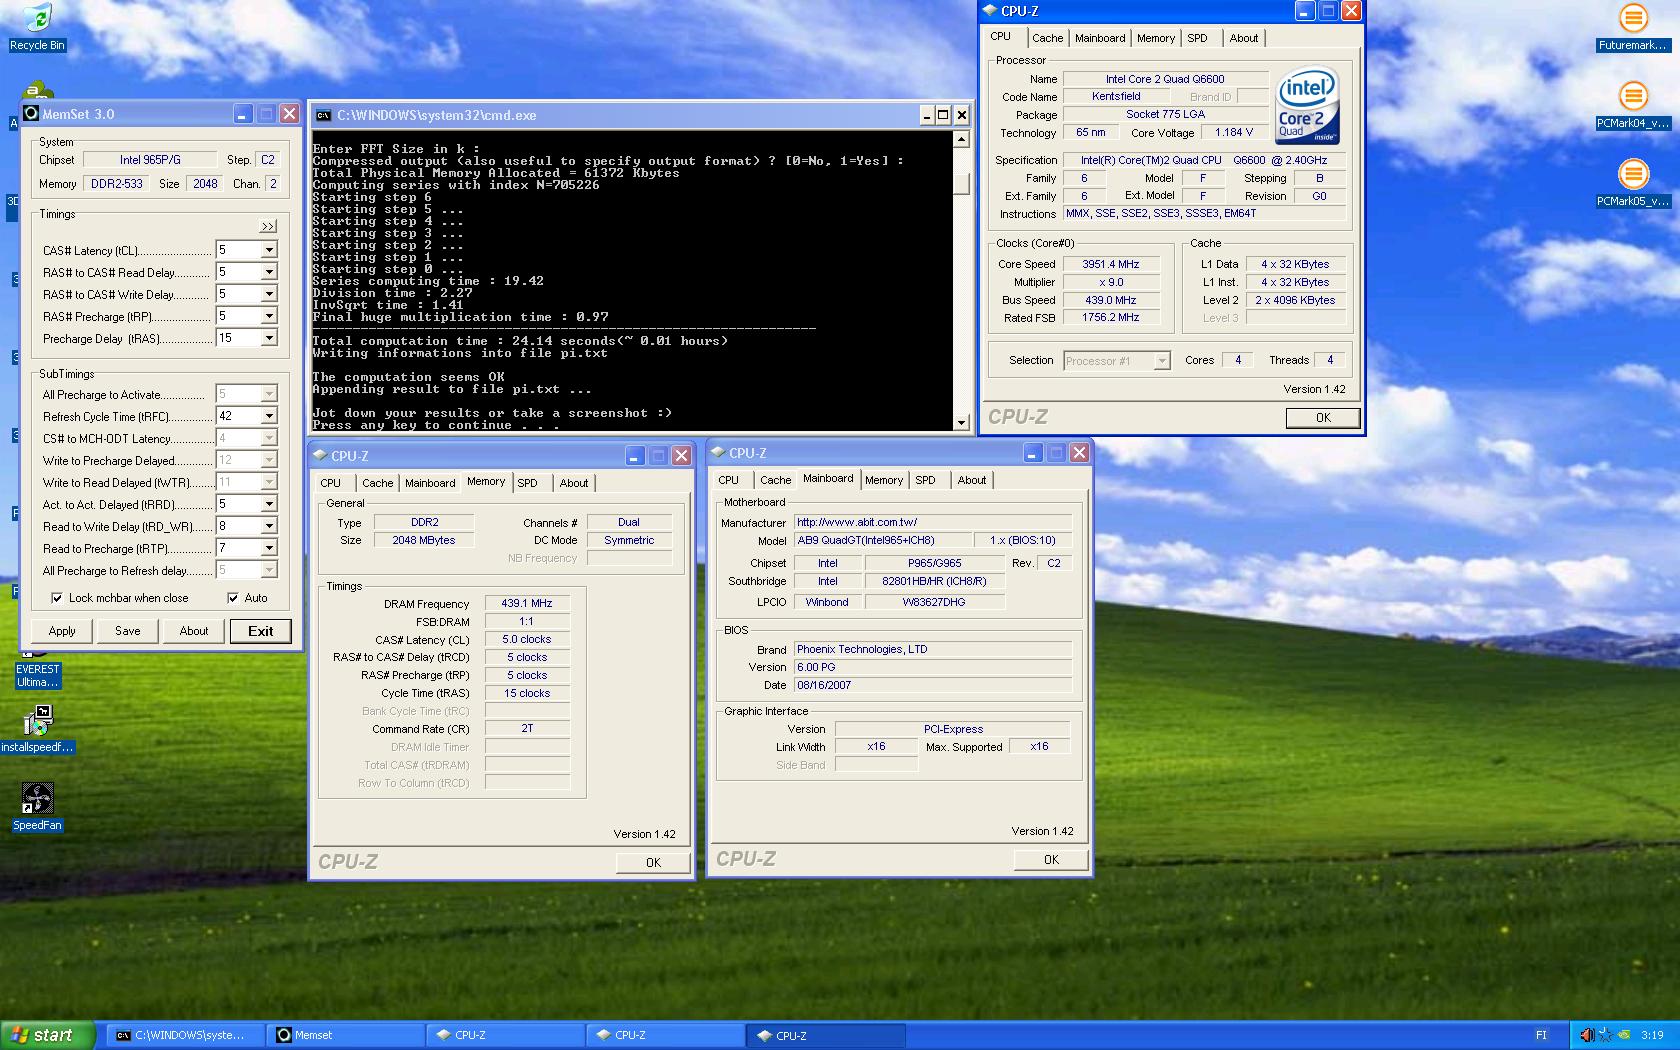Open SPD tab in CPU-Z Memory window

[x=527, y=483]
